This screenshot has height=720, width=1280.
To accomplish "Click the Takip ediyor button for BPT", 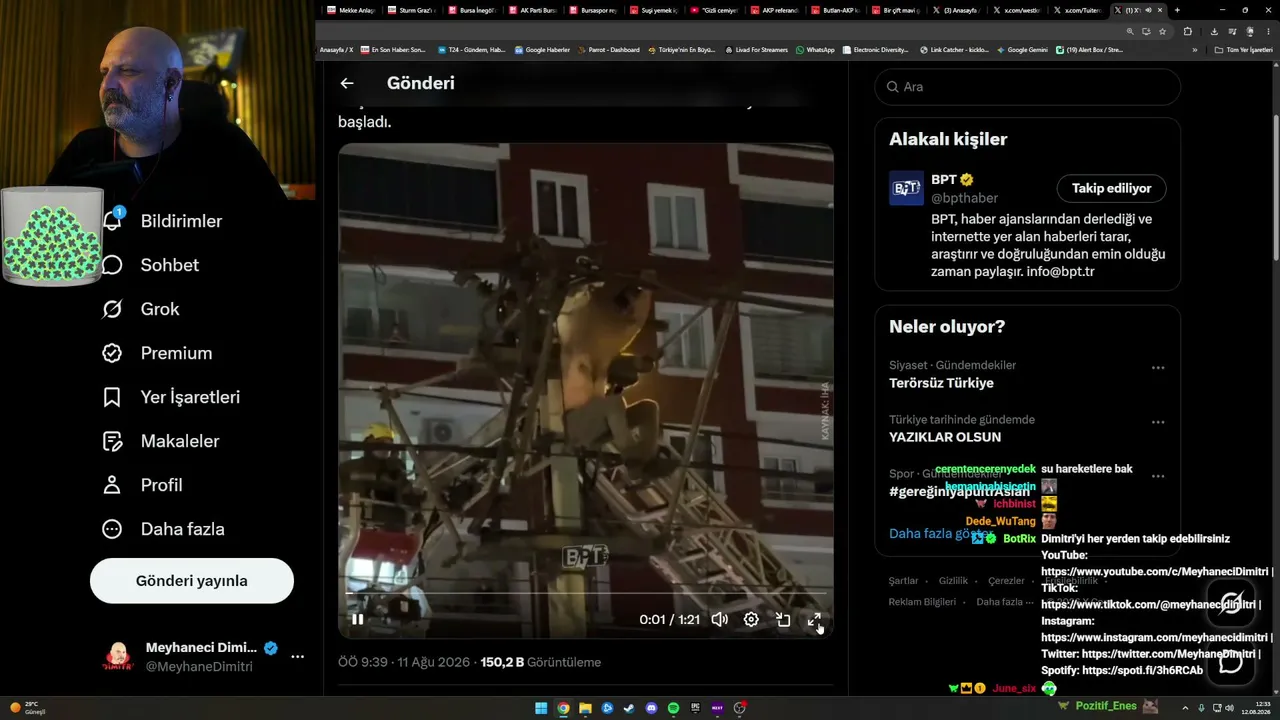I will (x=1111, y=188).
